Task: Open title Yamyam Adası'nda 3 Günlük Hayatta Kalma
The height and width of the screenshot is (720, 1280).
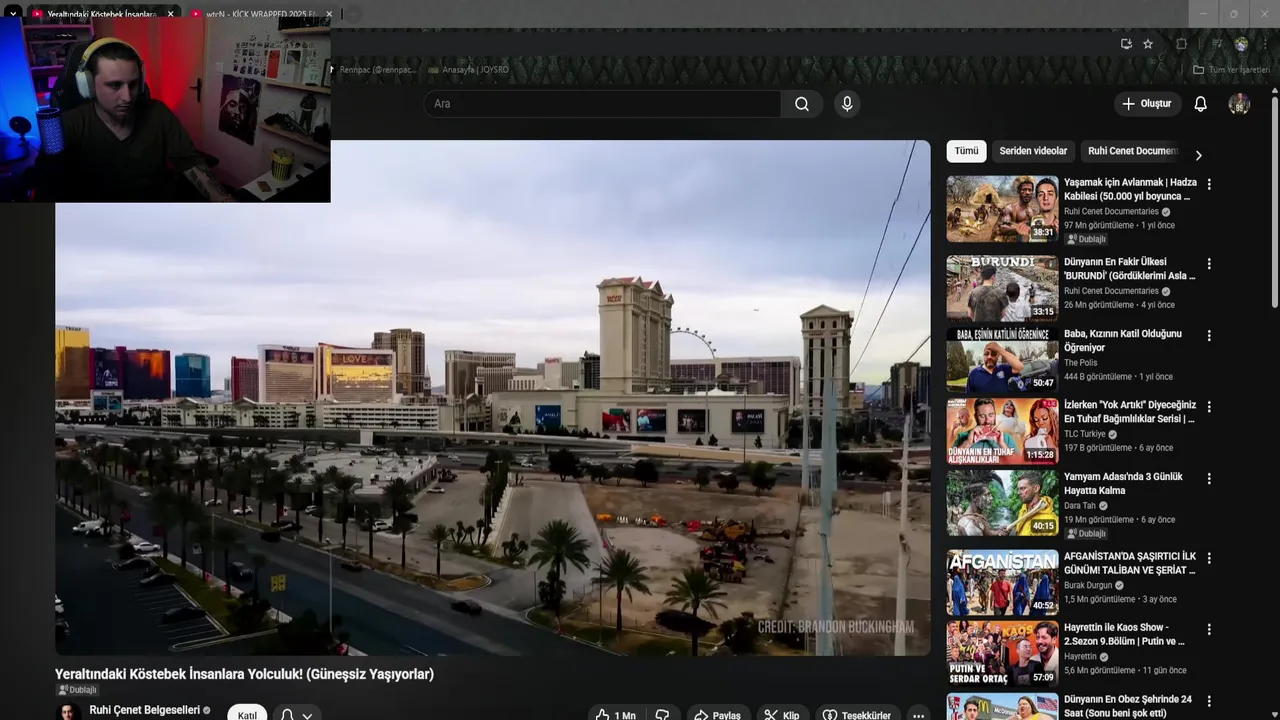Action: (1123, 484)
